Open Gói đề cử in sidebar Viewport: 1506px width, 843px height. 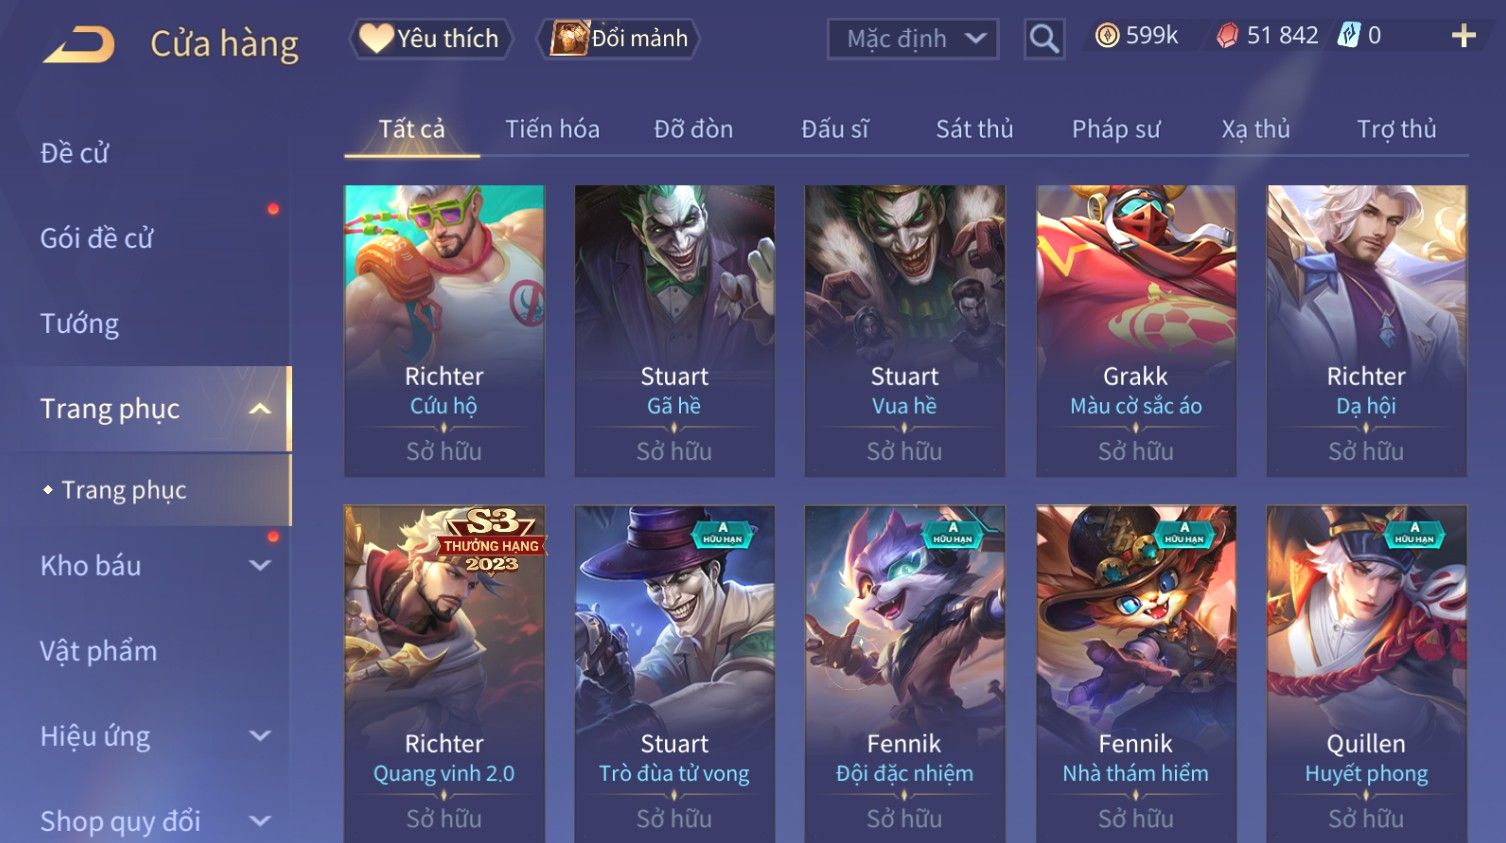(x=97, y=238)
